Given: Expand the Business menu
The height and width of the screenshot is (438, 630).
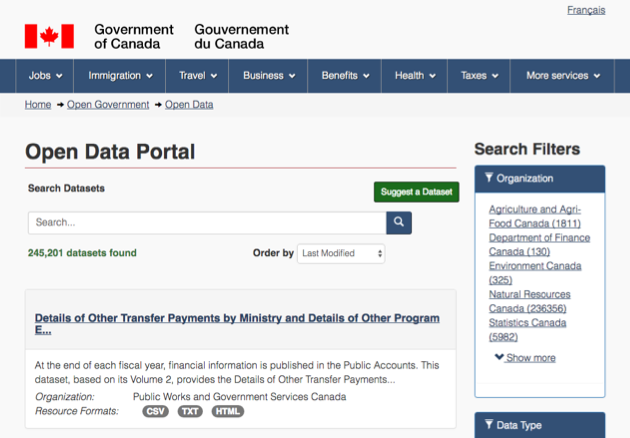Looking at the screenshot, I should [x=269, y=76].
